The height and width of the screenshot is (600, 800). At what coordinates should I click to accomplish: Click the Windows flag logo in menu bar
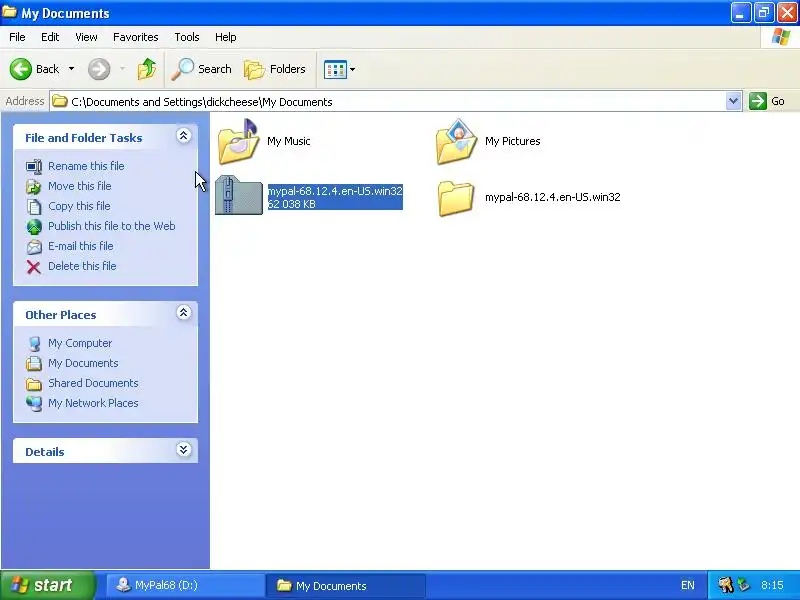pos(781,37)
